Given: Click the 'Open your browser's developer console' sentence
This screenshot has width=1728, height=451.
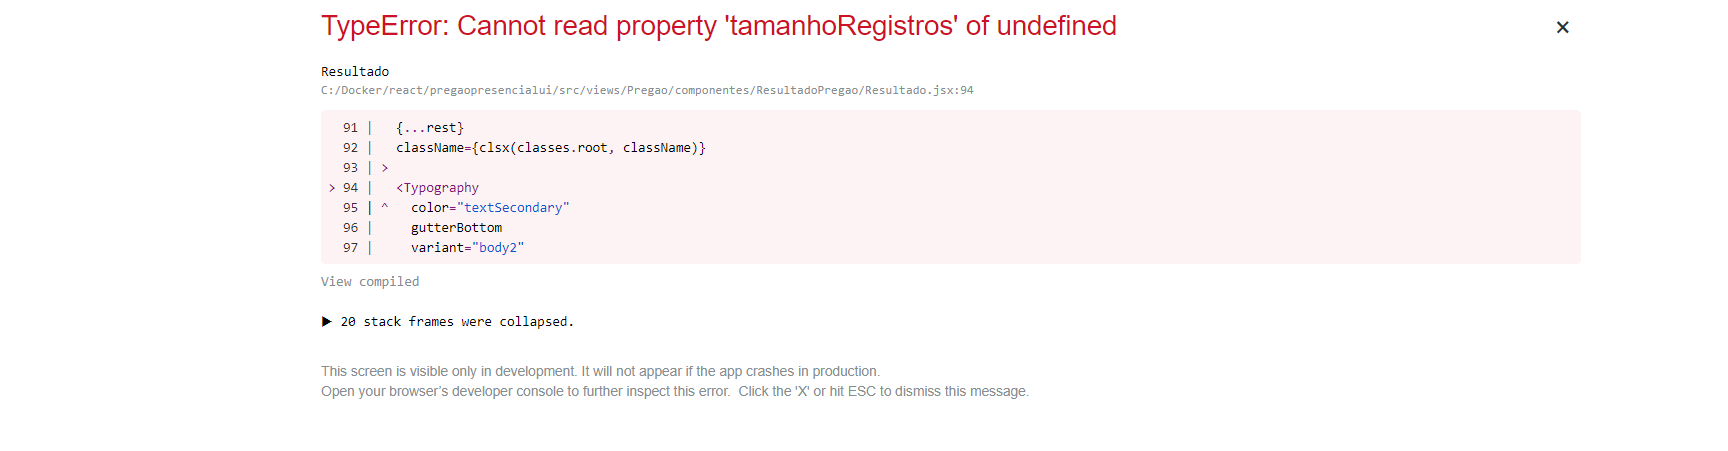Looking at the screenshot, I should (525, 391).
